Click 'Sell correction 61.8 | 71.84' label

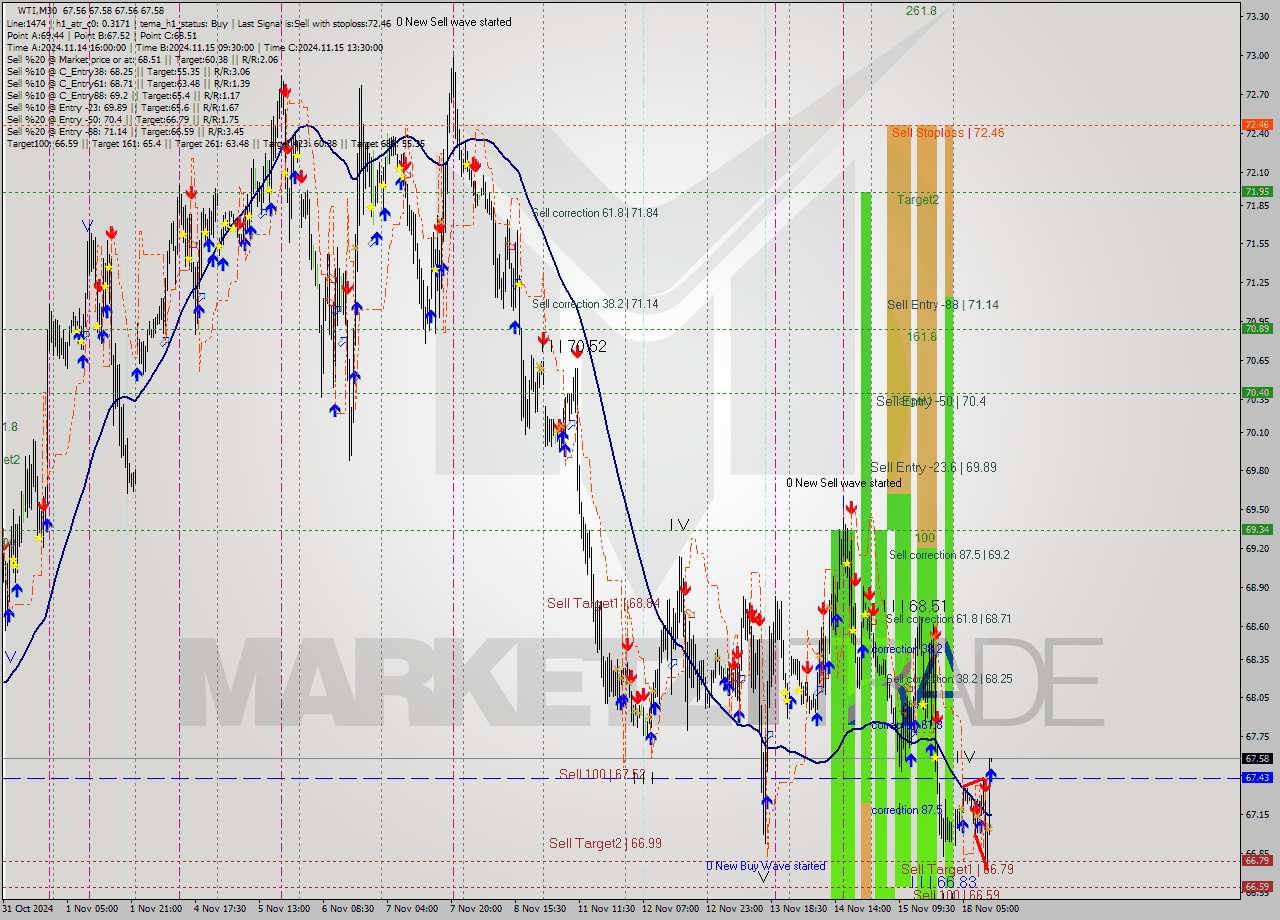595,213
